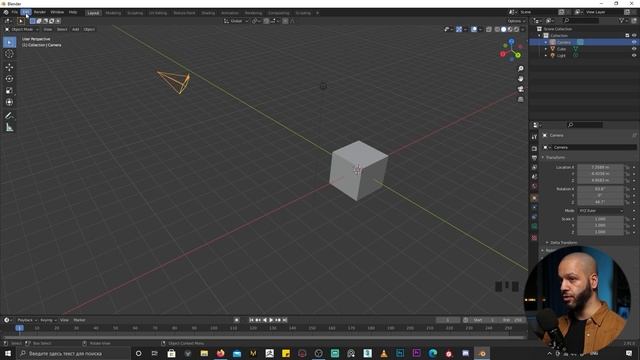The image size is (640, 360).
Task: Click the Zoom view magnifier icon
Action: tap(520, 69)
